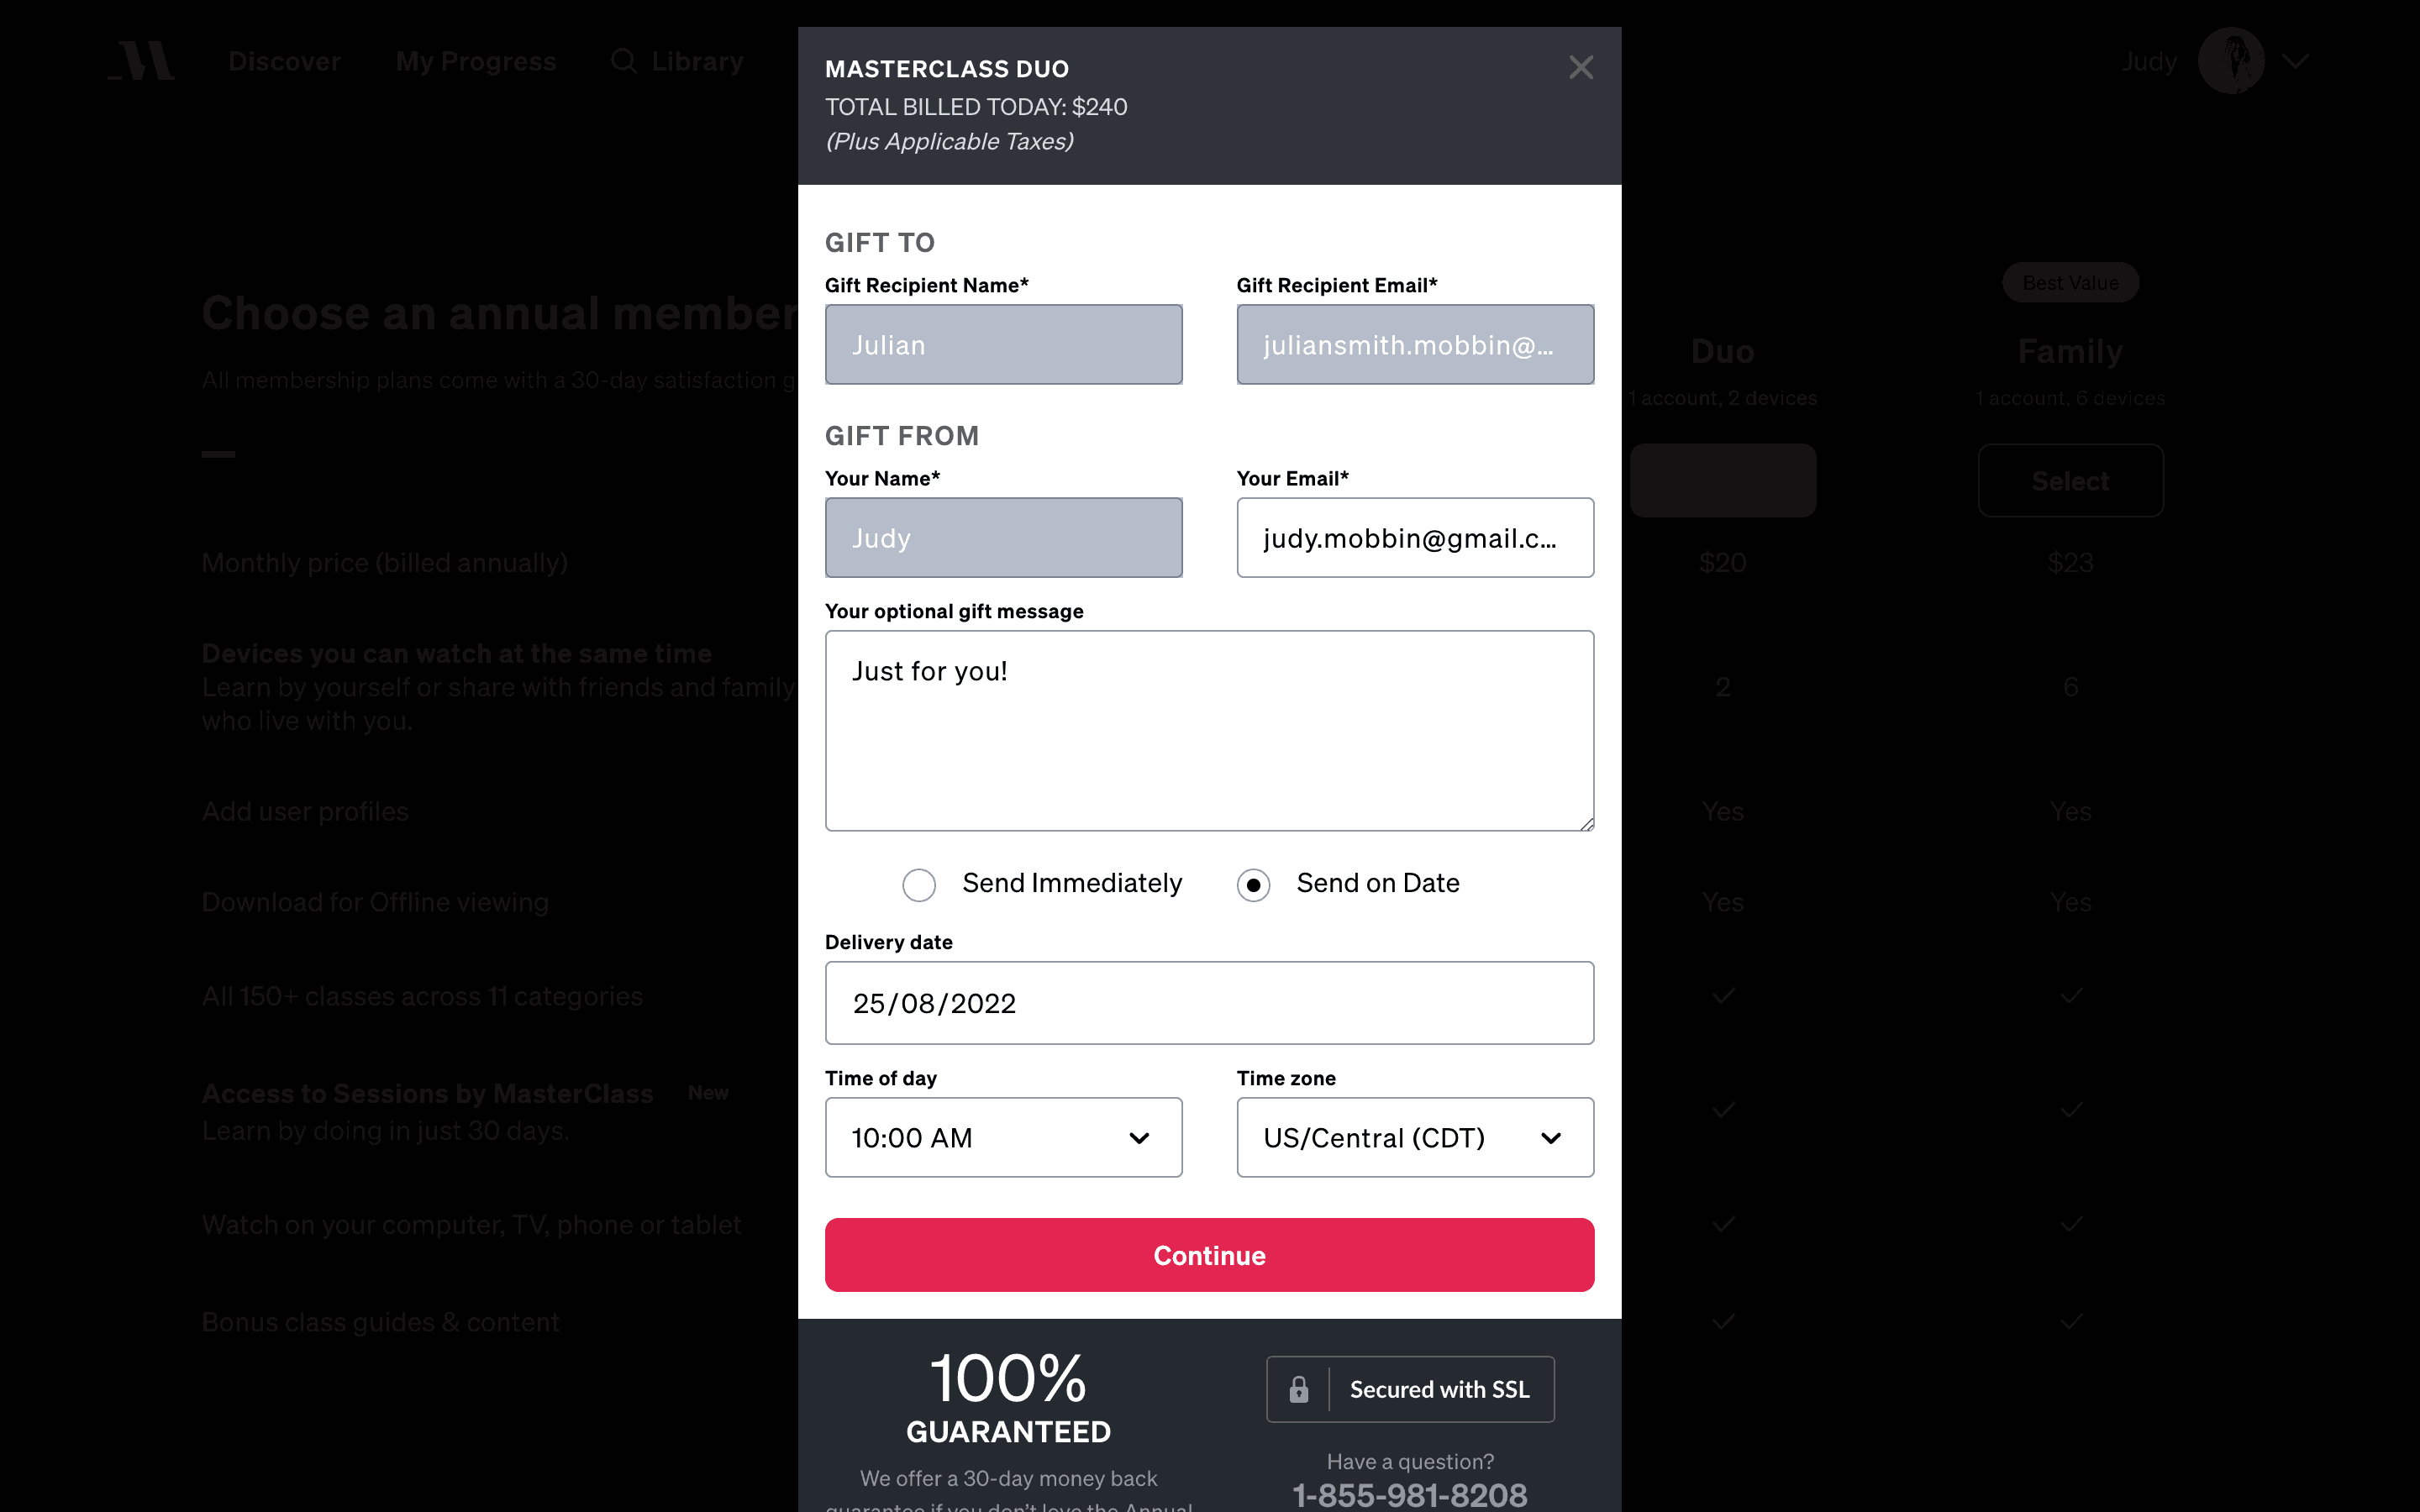Click the Gift Recipient Email field
Viewport: 2420px width, 1512px height.
[x=1414, y=345]
